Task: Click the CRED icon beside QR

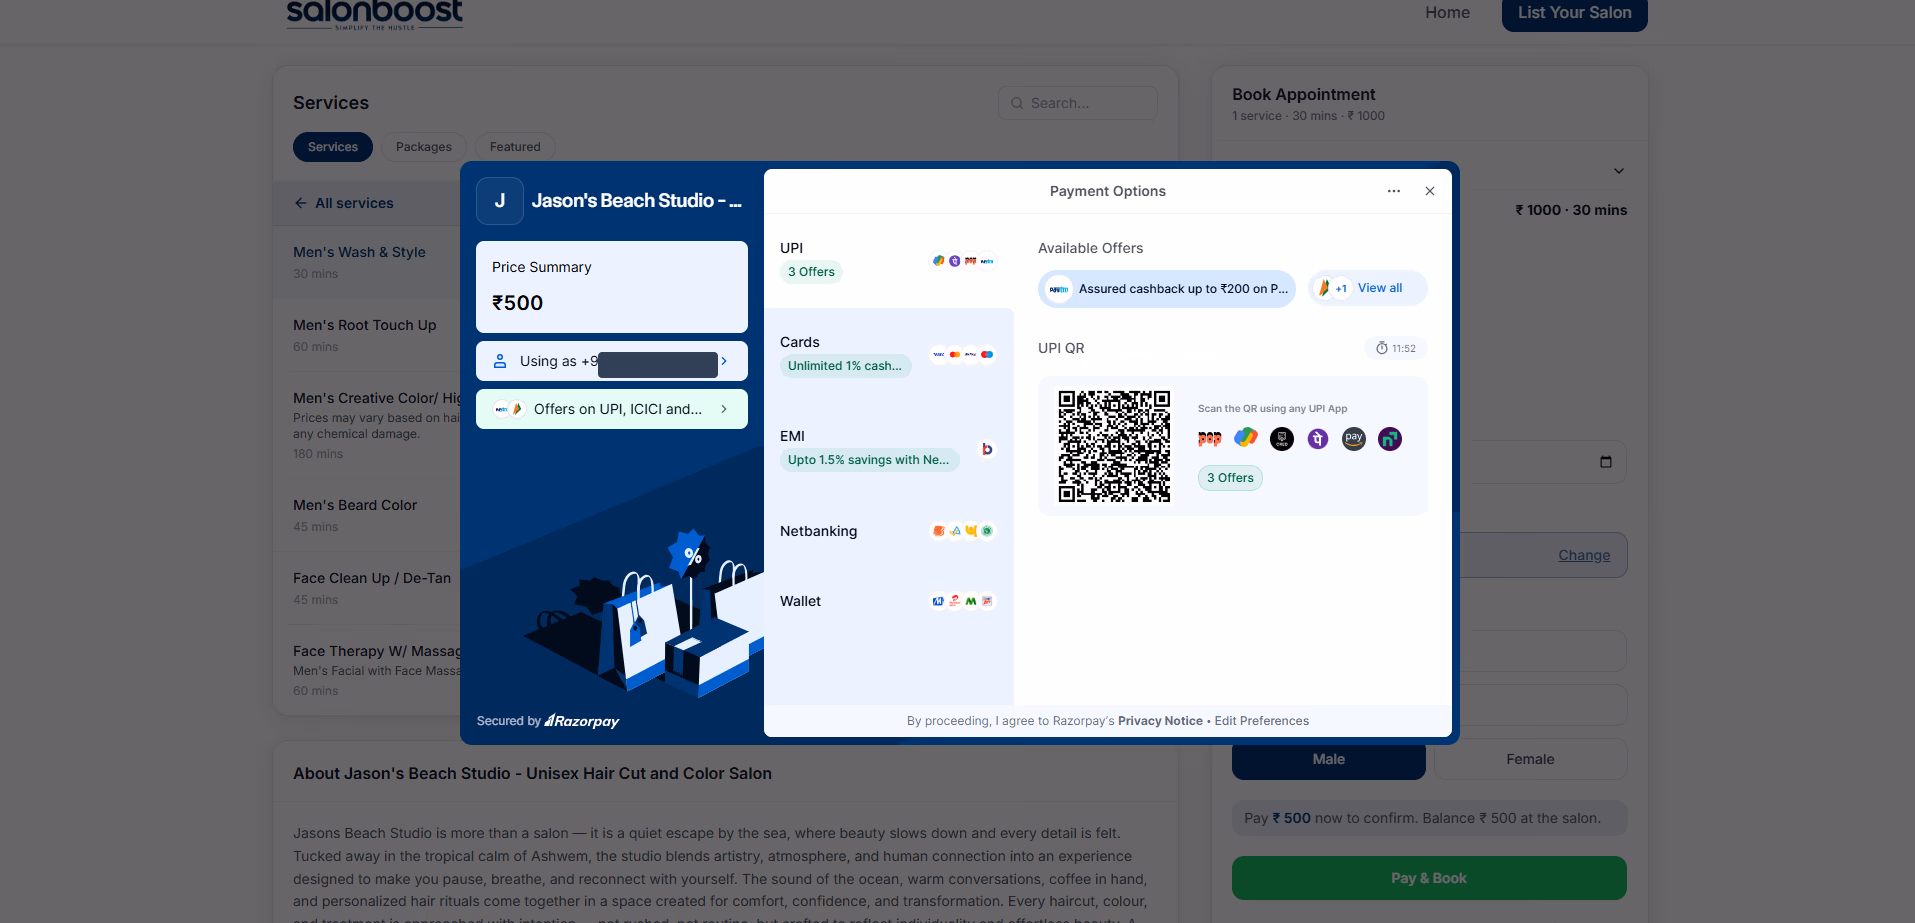Action: click(1282, 439)
